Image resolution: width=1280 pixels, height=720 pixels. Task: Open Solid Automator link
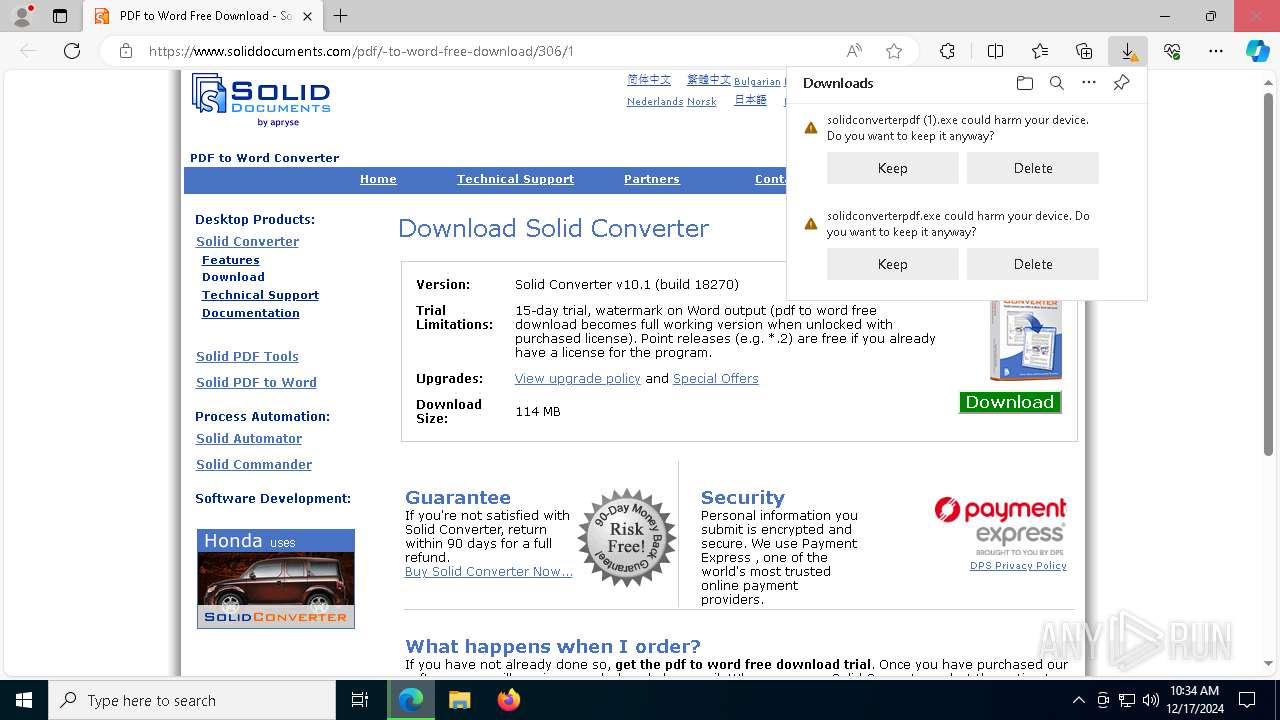point(248,438)
